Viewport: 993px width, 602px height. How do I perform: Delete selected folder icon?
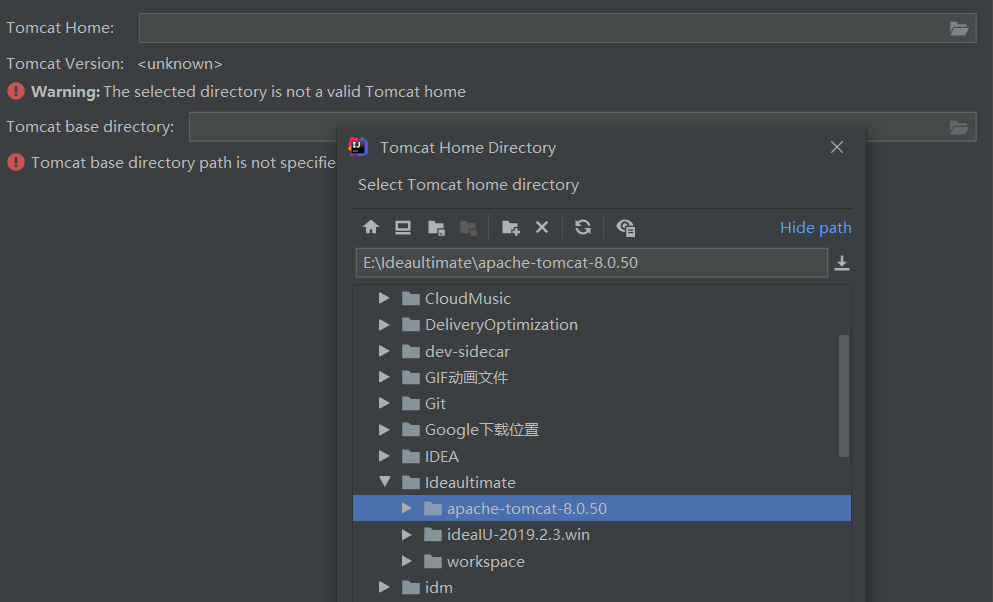pos(542,227)
